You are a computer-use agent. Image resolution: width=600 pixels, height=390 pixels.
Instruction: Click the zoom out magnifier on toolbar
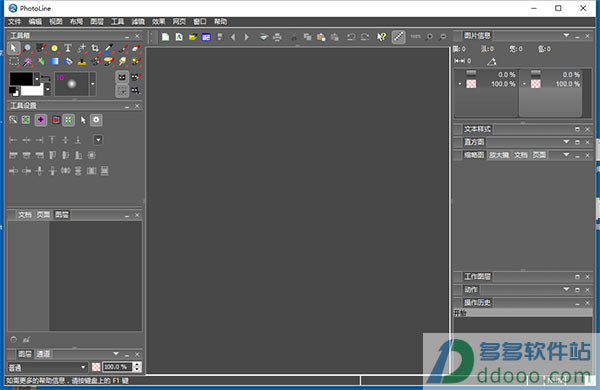coord(443,37)
